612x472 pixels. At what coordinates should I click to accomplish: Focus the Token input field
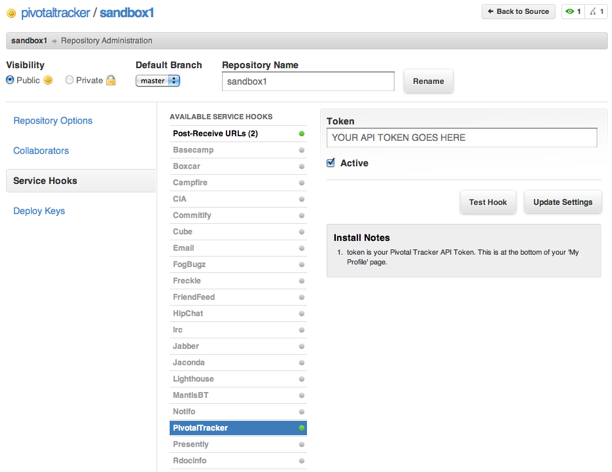462,137
